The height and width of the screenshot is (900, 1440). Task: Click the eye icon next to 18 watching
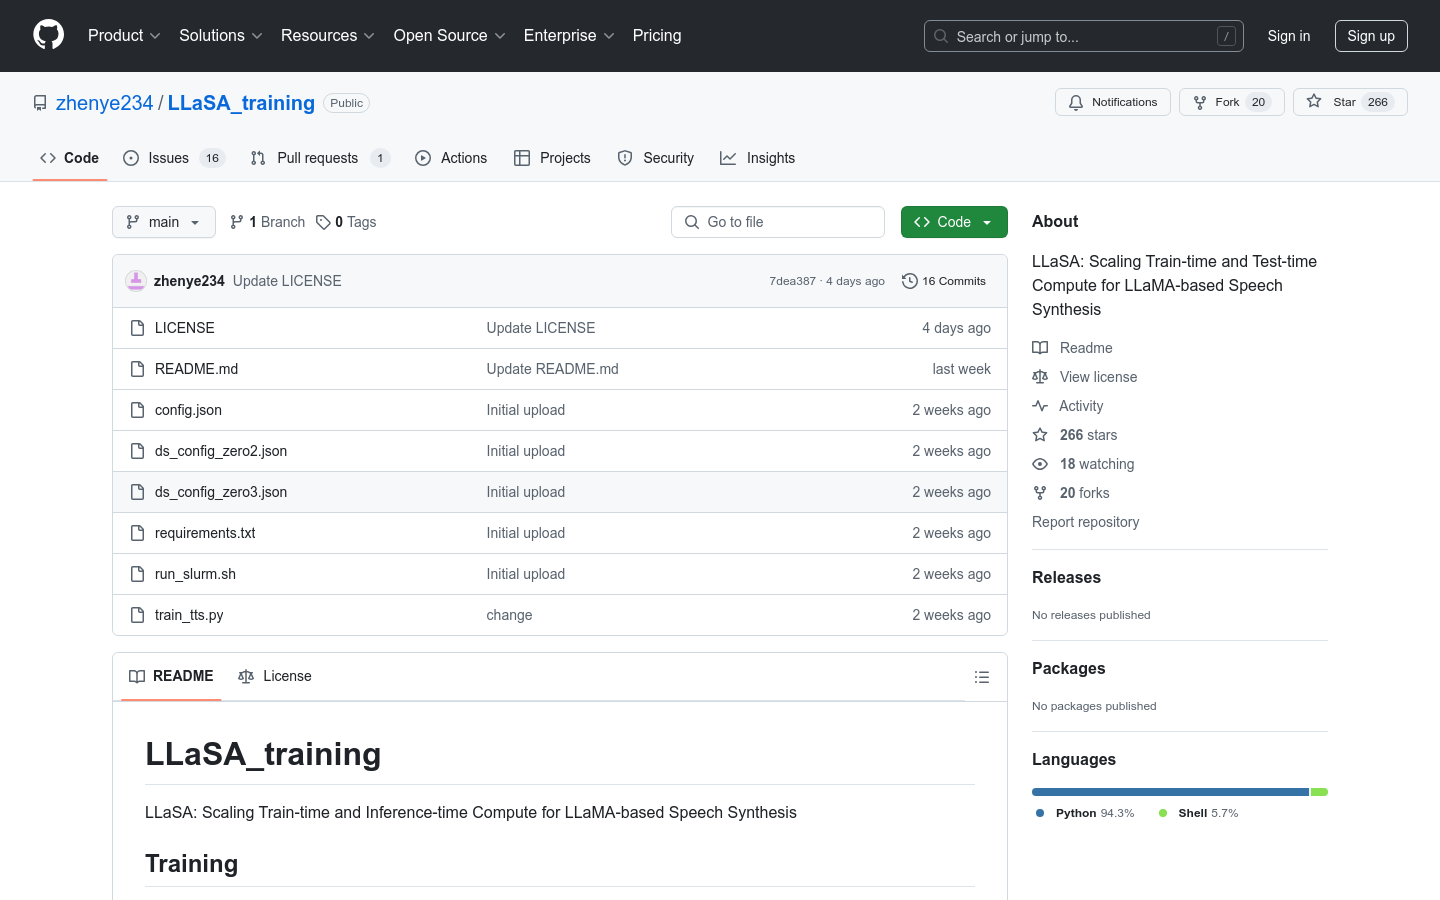coord(1040,464)
